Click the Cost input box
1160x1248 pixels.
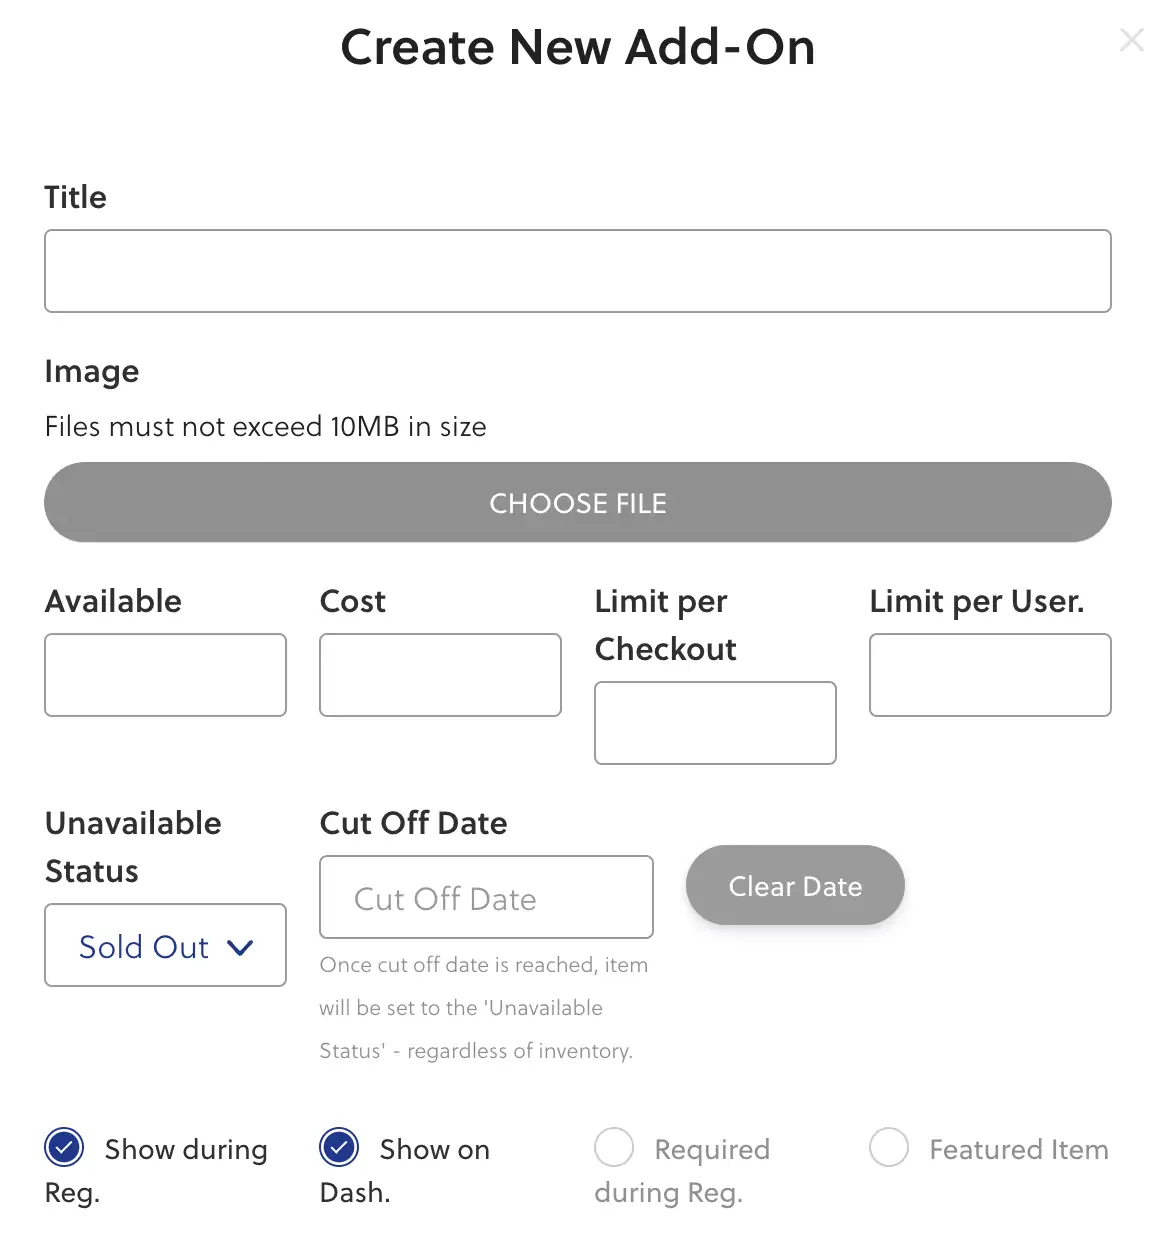440,675
